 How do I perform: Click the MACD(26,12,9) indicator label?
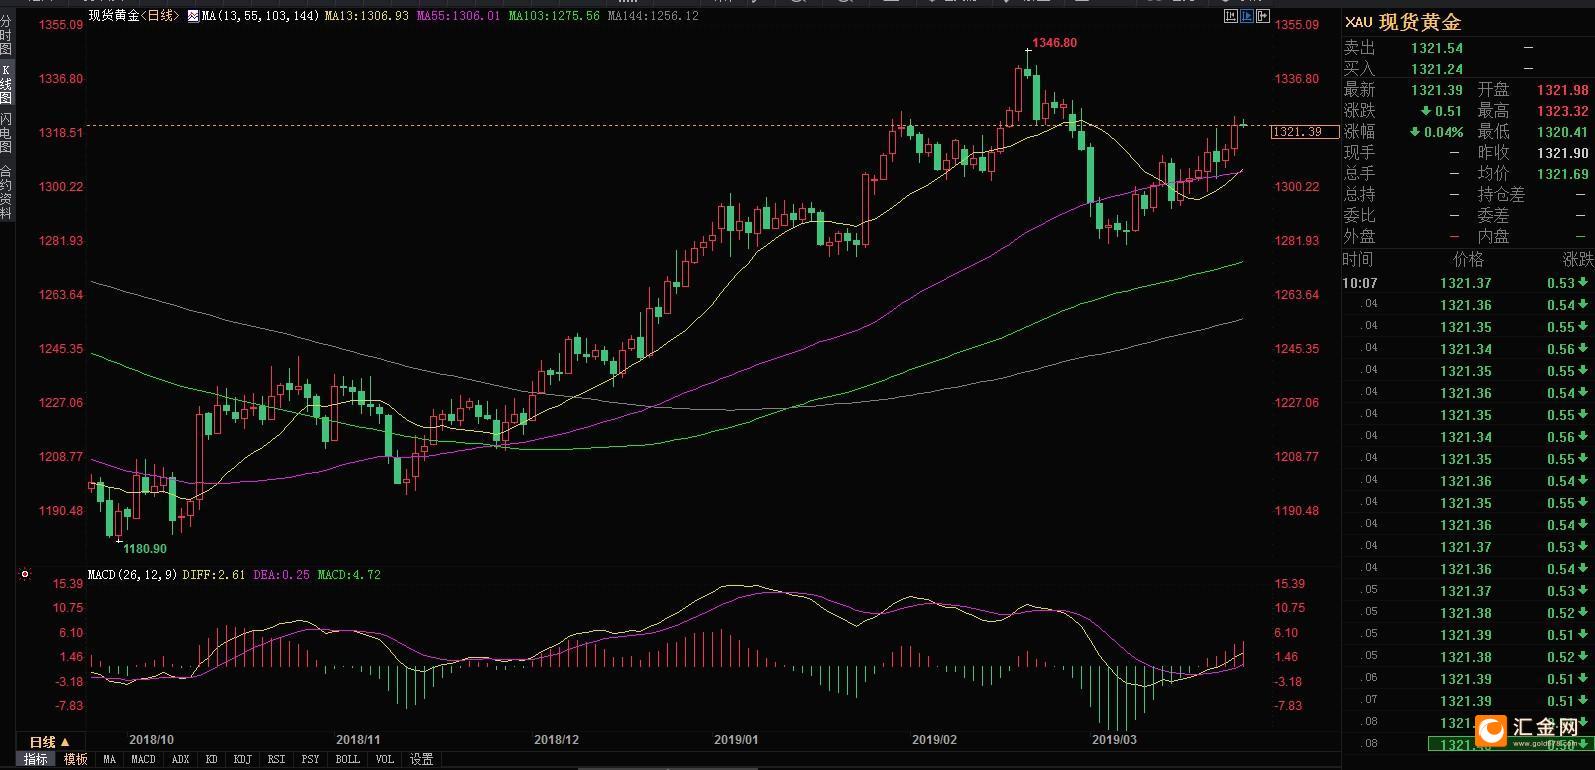133,575
